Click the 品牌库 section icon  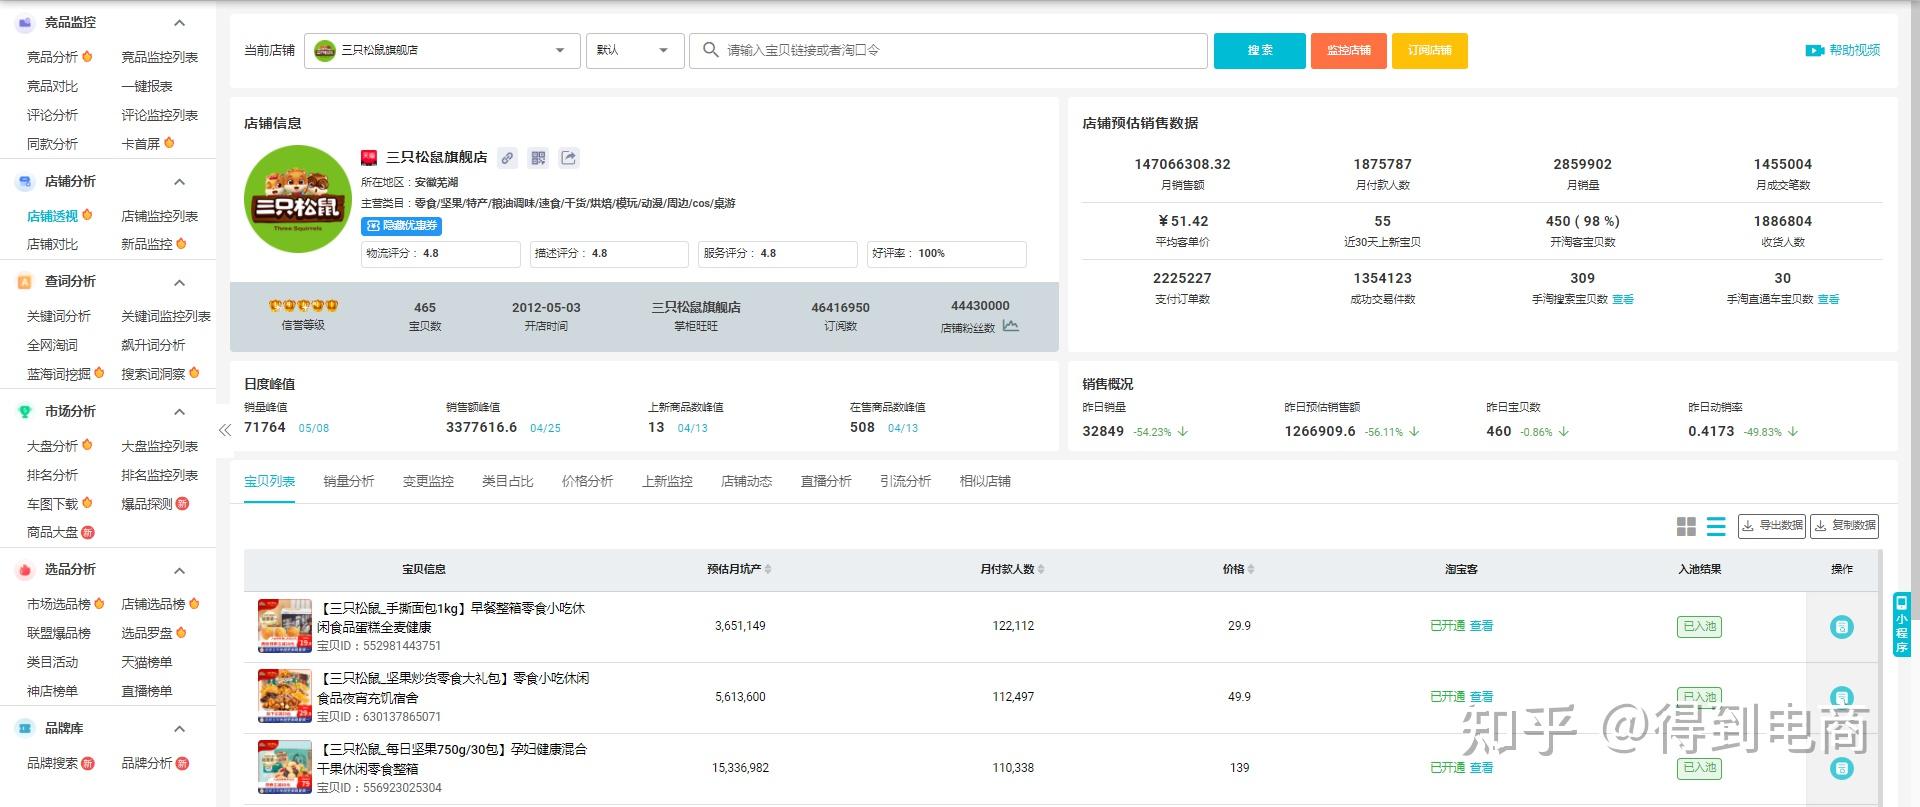pos(25,728)
